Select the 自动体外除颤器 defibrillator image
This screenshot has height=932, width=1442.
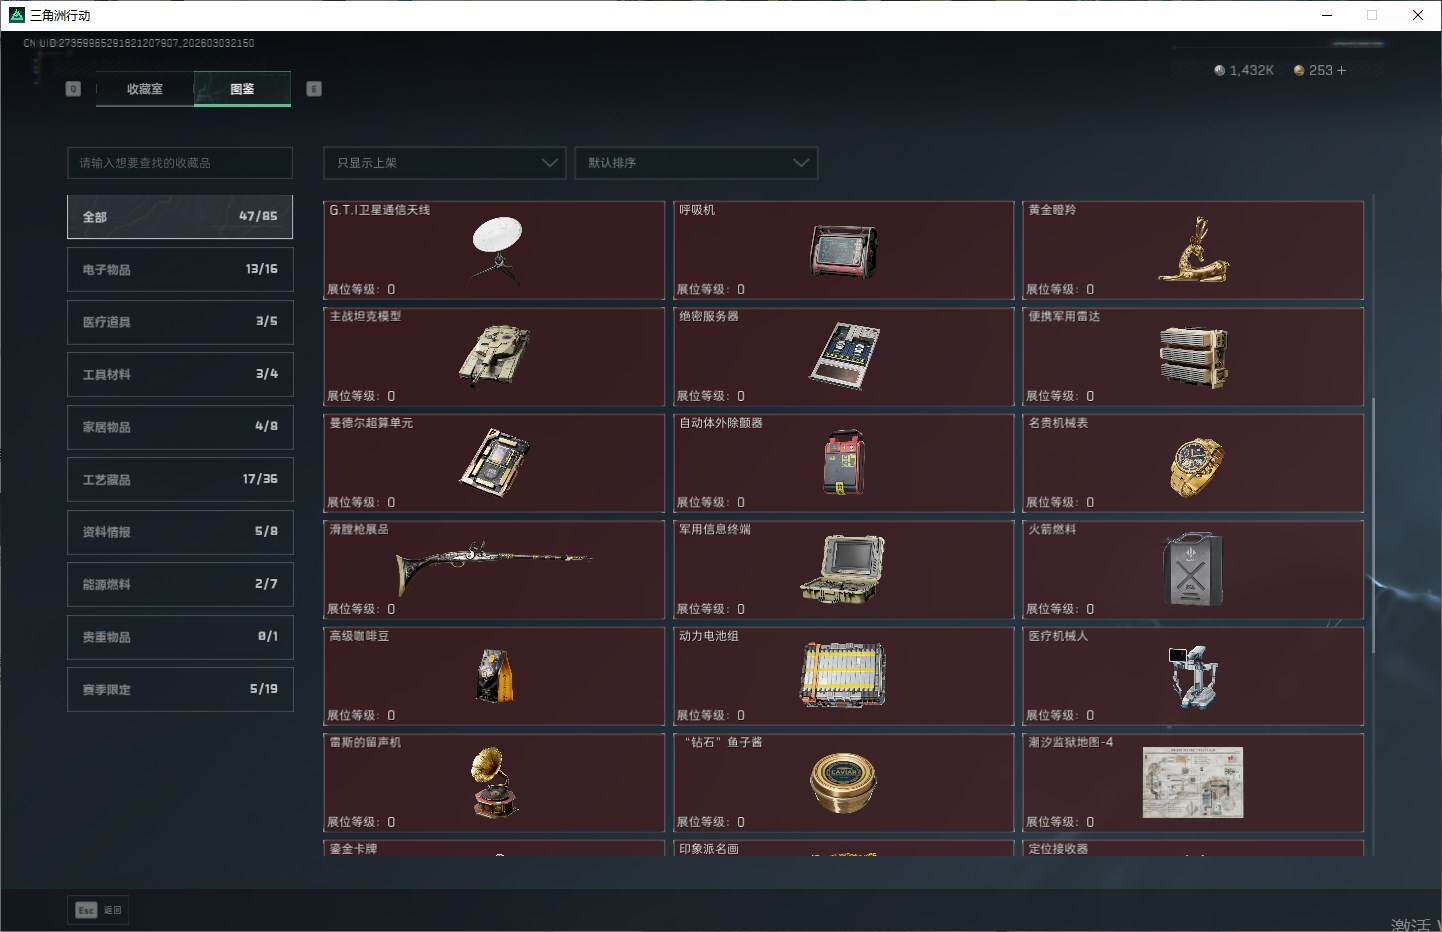[x=844, y=463]
